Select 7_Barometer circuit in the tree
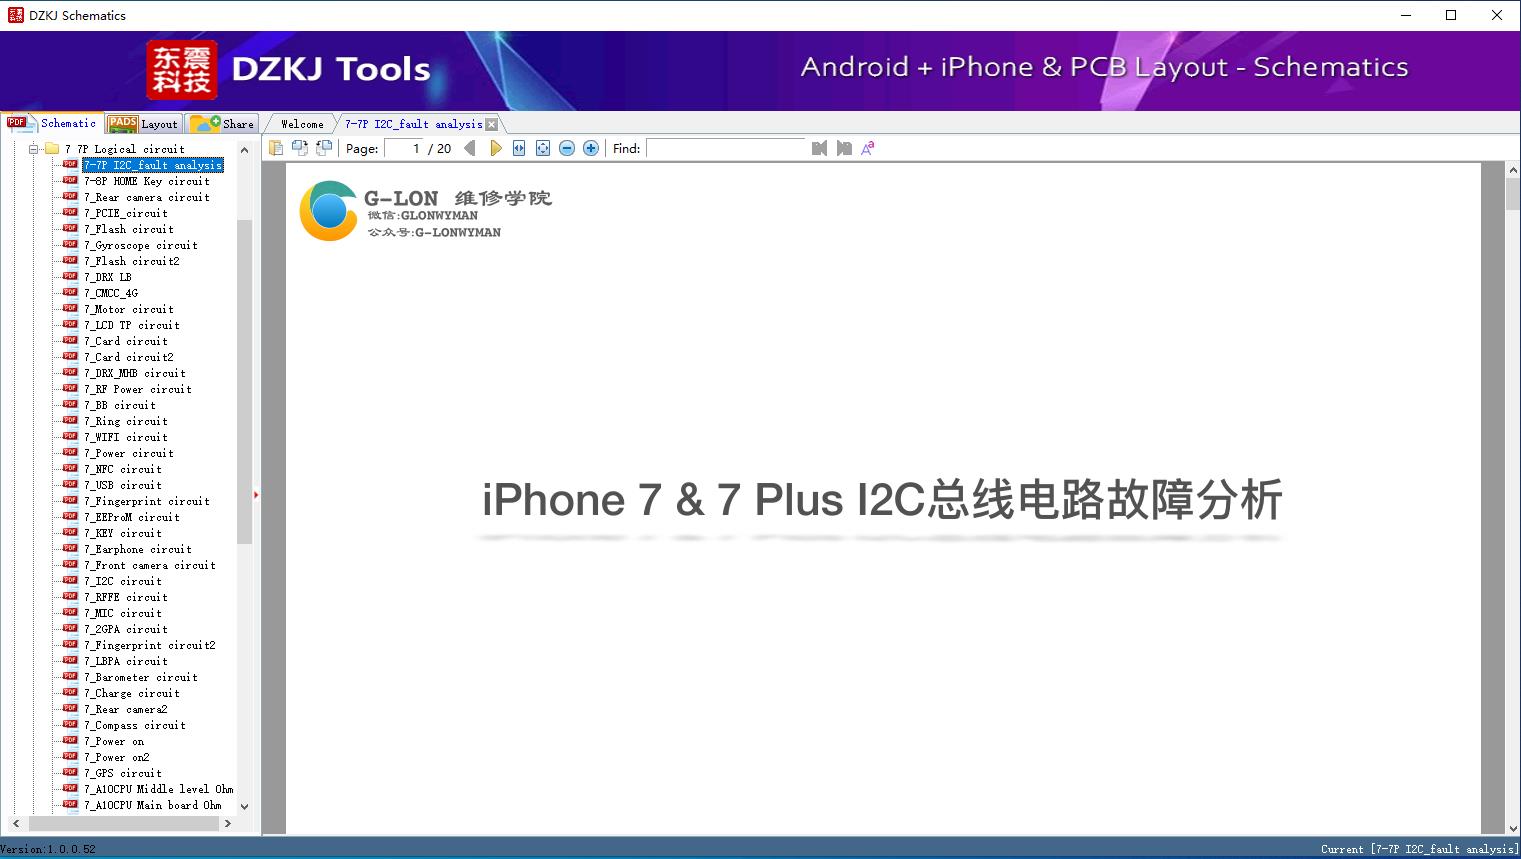The image size is (1521, 859). tap(141, 677)
